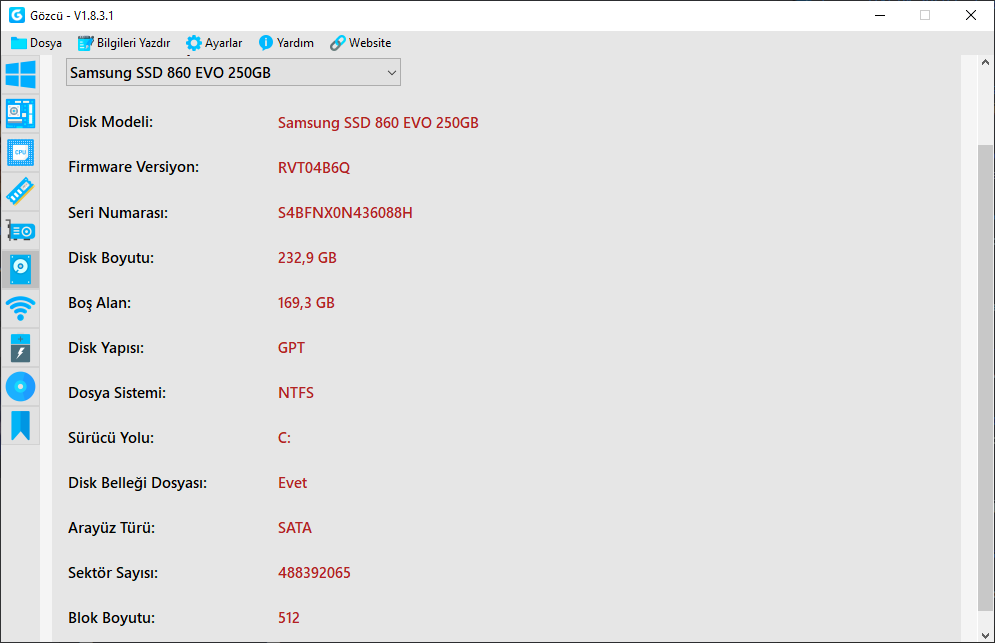Click the Blok Boyutu label
The width and height of the screenshot is (995, 643).
112,618
